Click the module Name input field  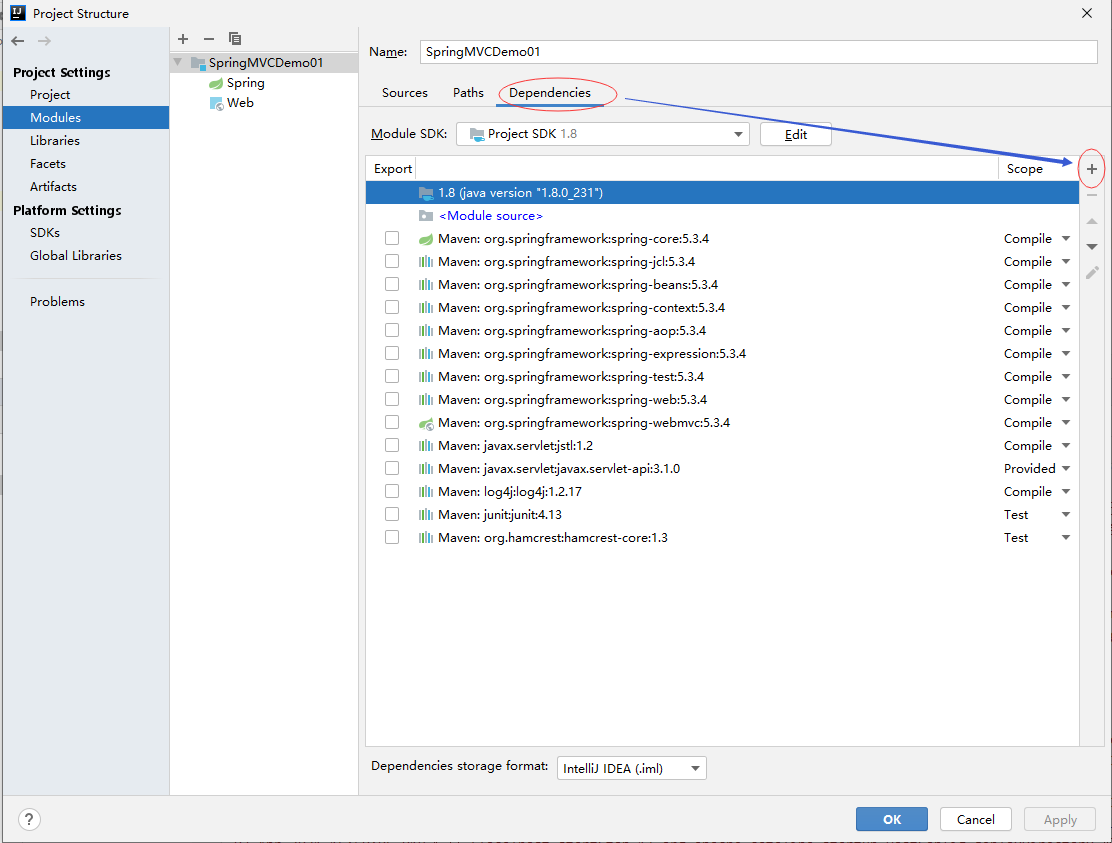[758, 52]
